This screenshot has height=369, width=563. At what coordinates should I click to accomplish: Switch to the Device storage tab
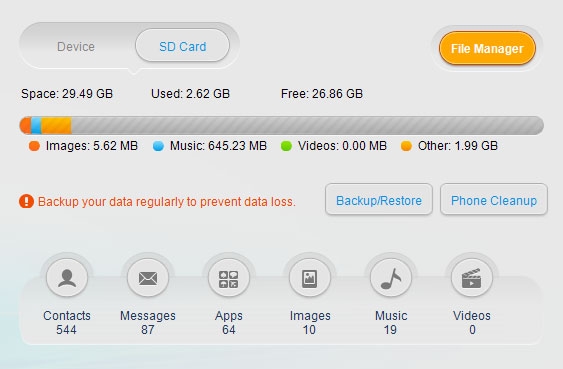(76, 46)
